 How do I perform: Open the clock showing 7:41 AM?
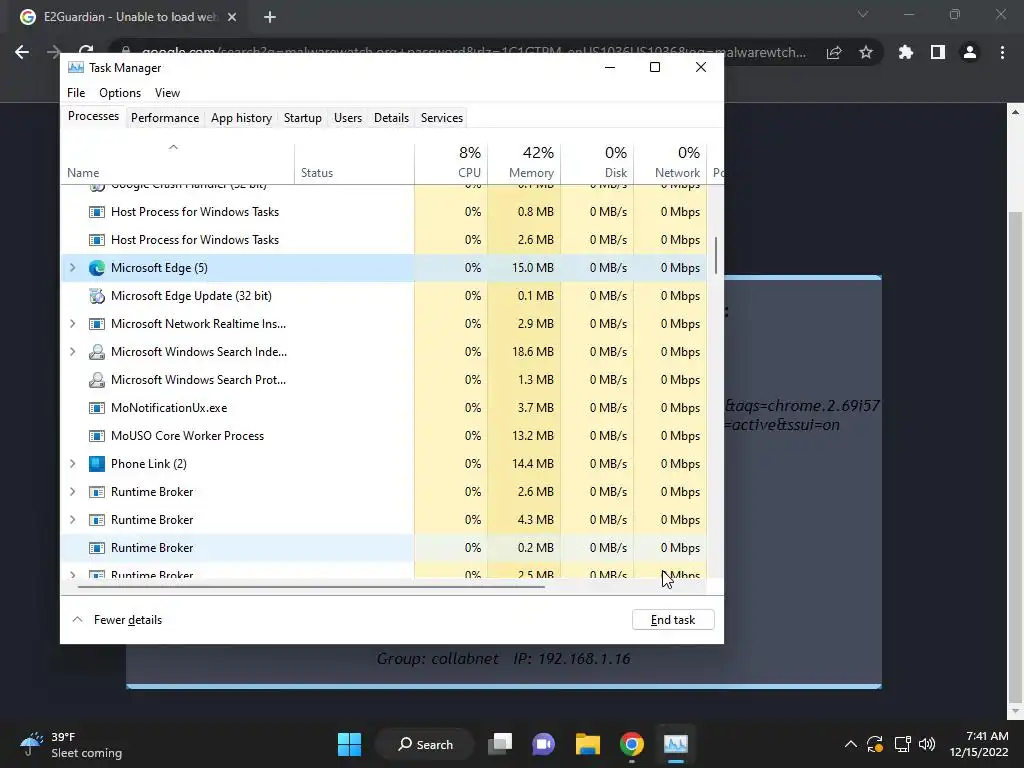(x=978, y=744)
